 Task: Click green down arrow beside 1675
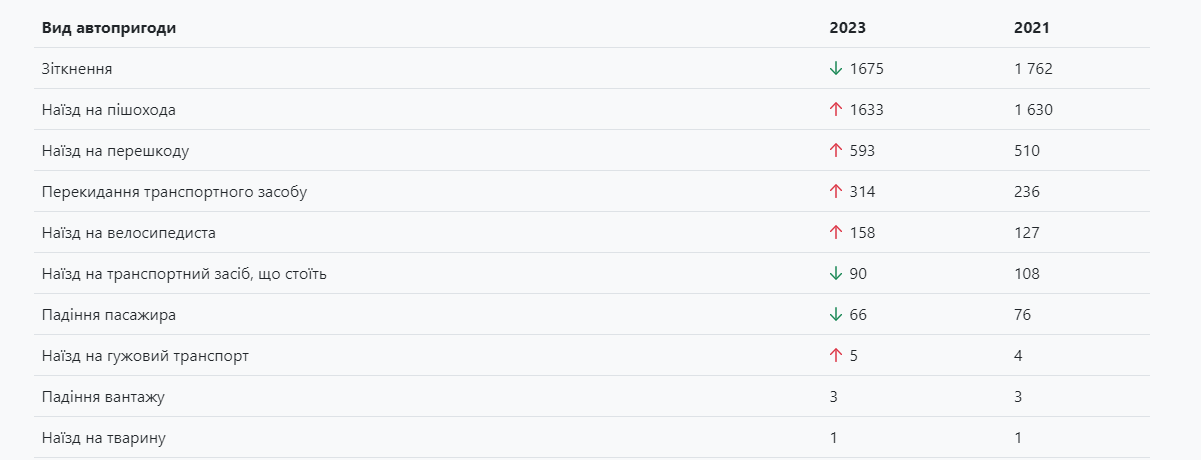(836, 69)
